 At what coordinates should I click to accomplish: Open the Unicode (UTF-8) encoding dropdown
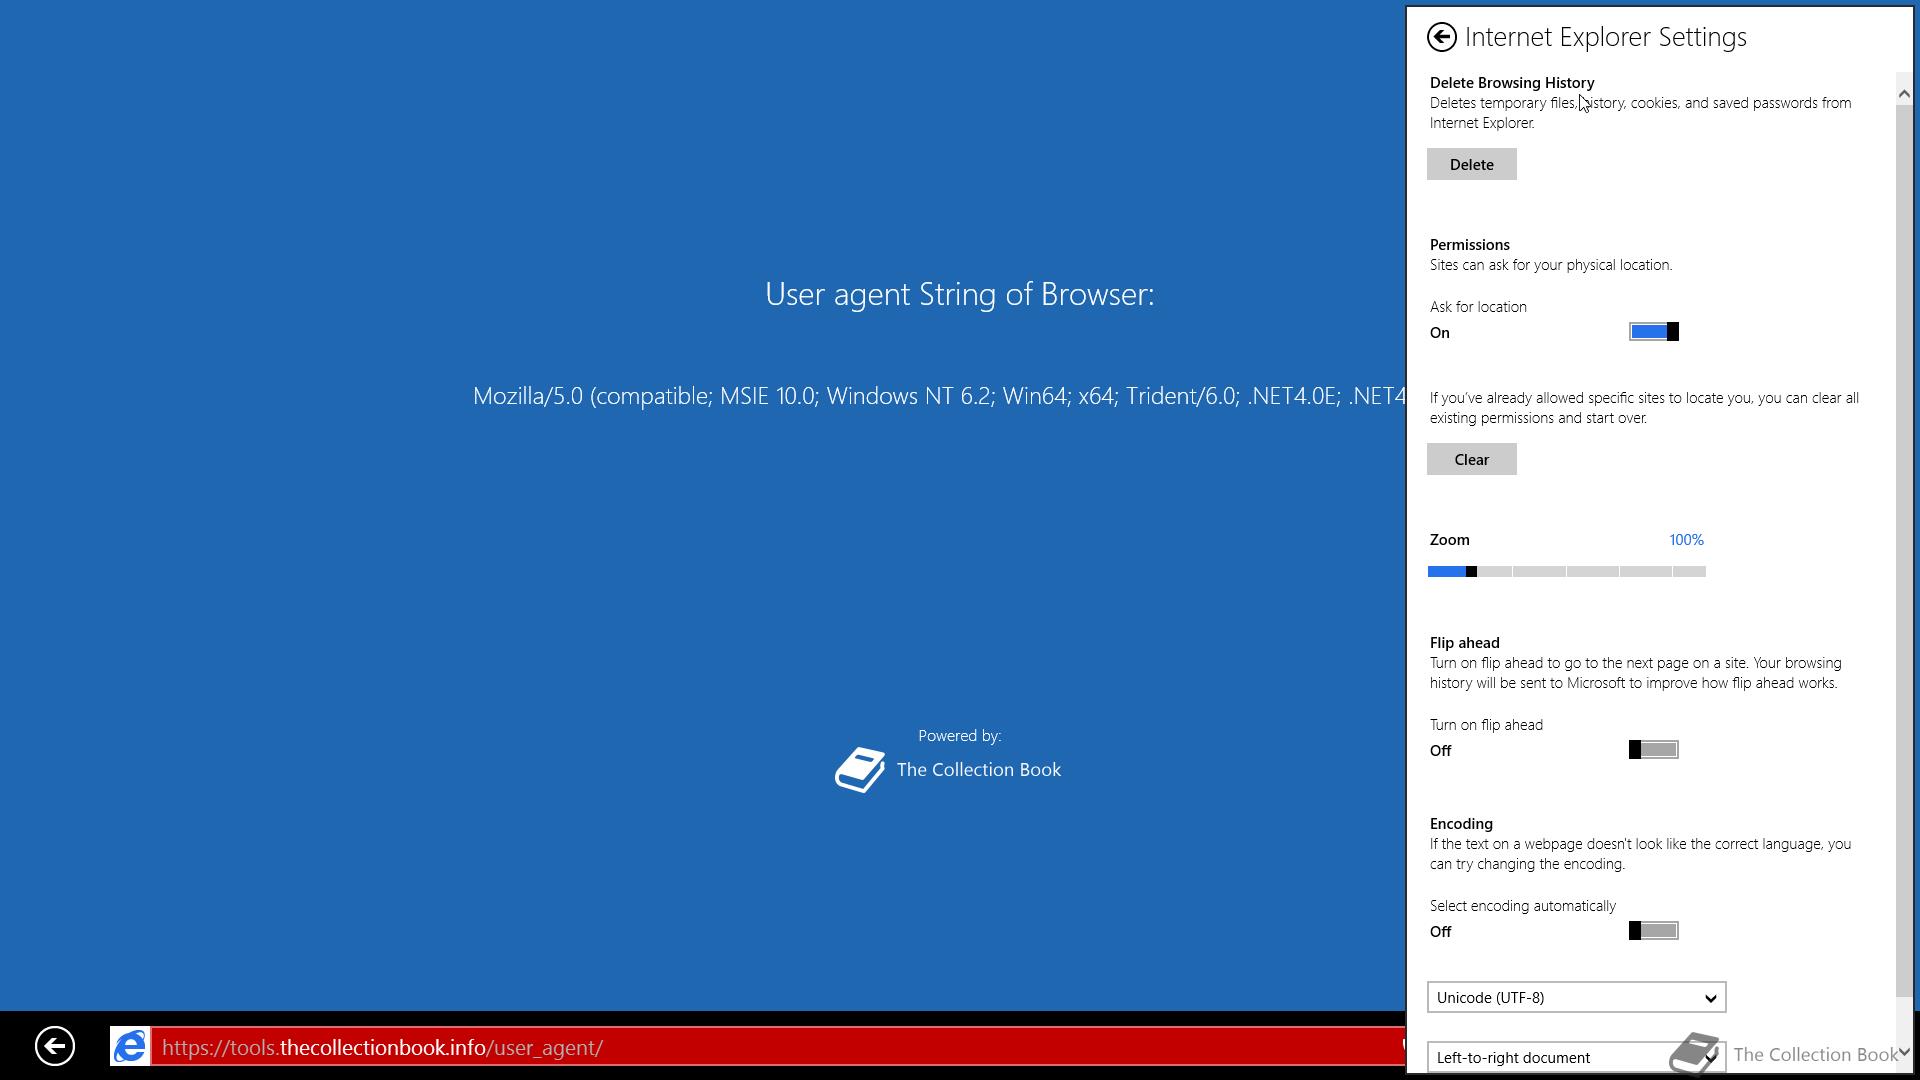[1577, 998]
